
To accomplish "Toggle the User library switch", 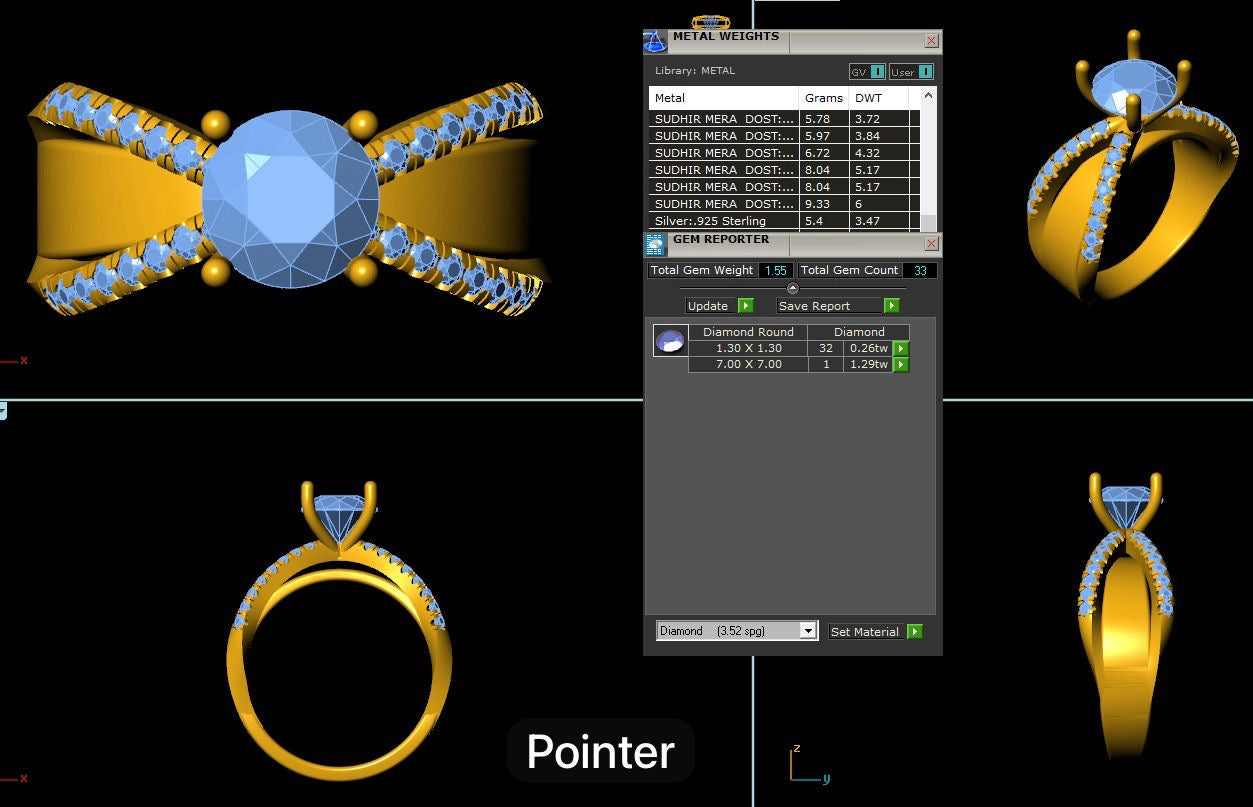I will pyautogui.click(x=911, y=72).
